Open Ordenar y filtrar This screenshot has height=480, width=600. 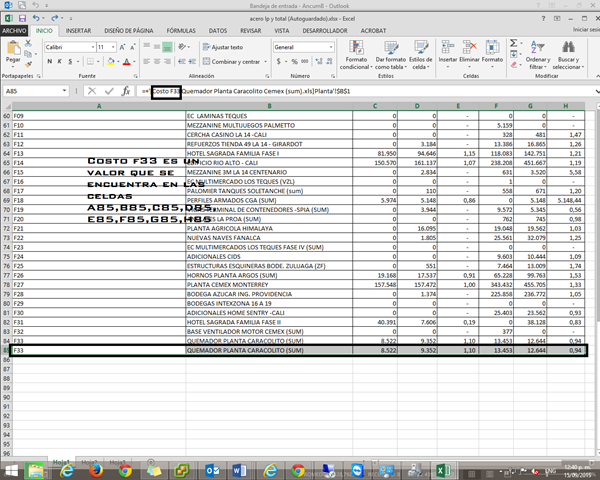click(538, 55)
